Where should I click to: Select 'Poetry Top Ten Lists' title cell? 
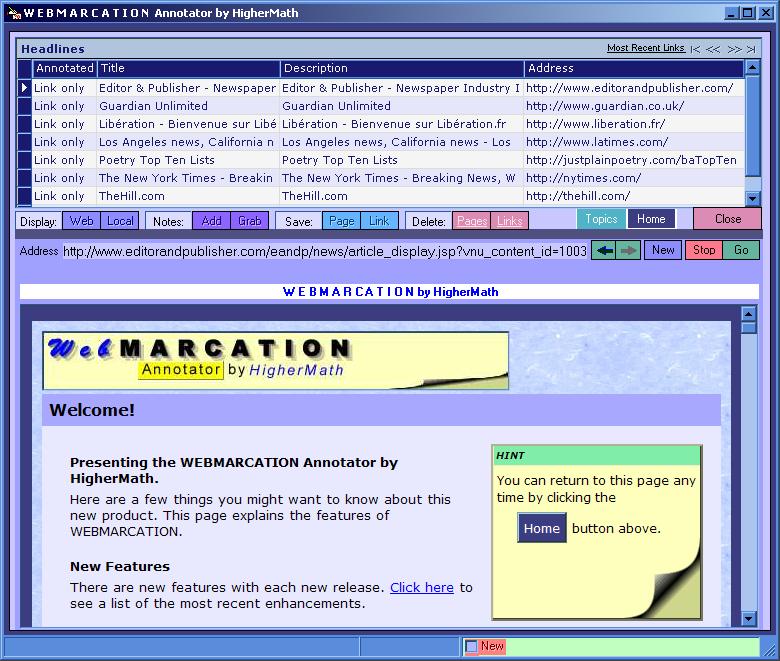click(x=188, y=160)
